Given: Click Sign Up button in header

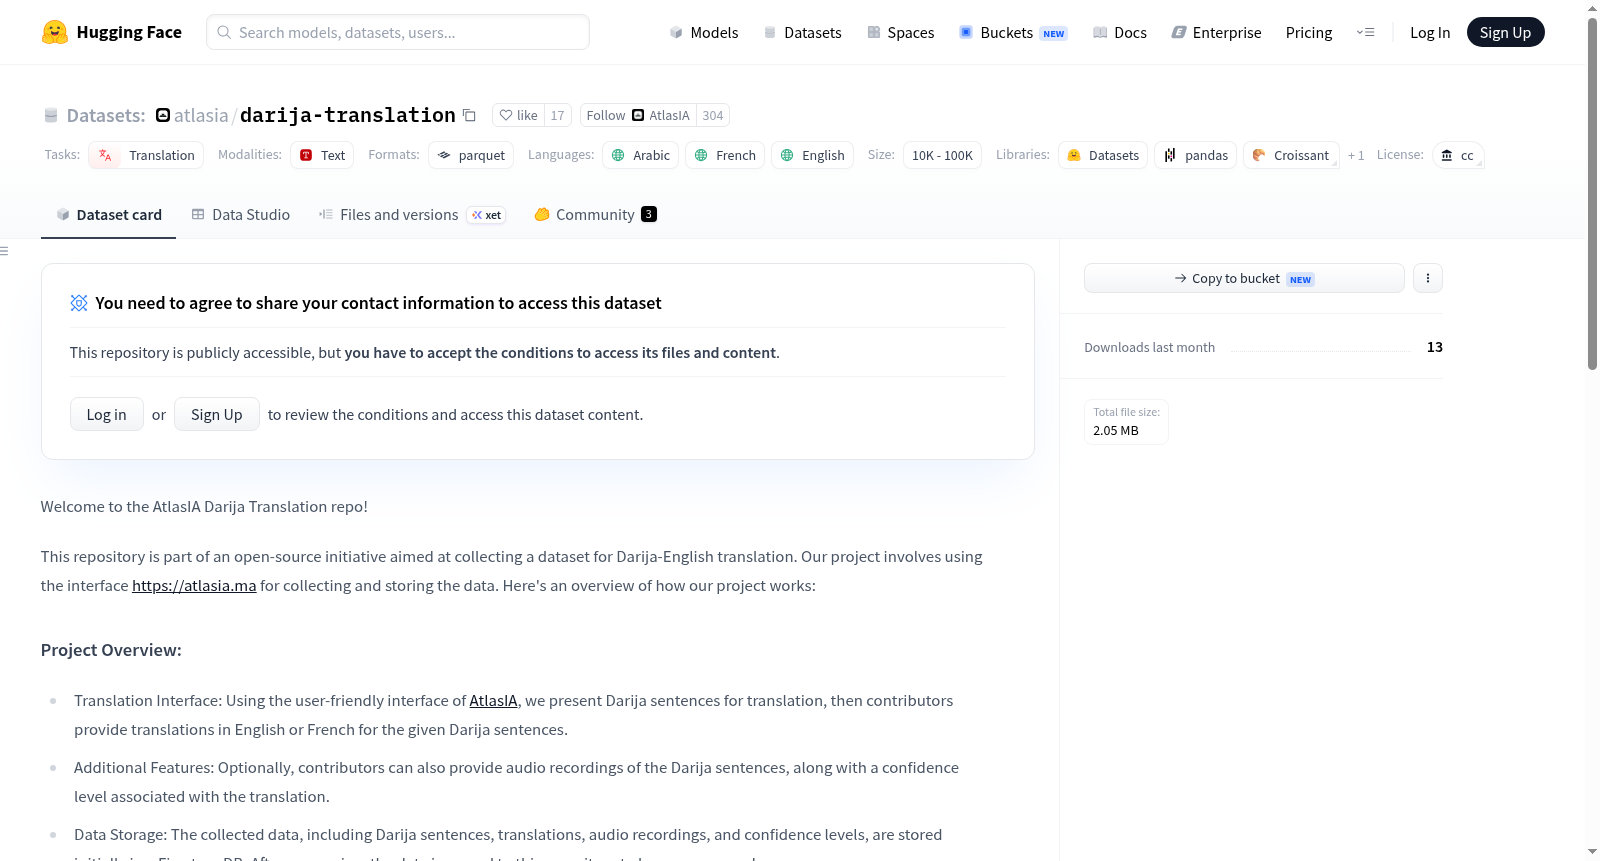Looking at the screenshot, I should click(x=1505, y=32).
